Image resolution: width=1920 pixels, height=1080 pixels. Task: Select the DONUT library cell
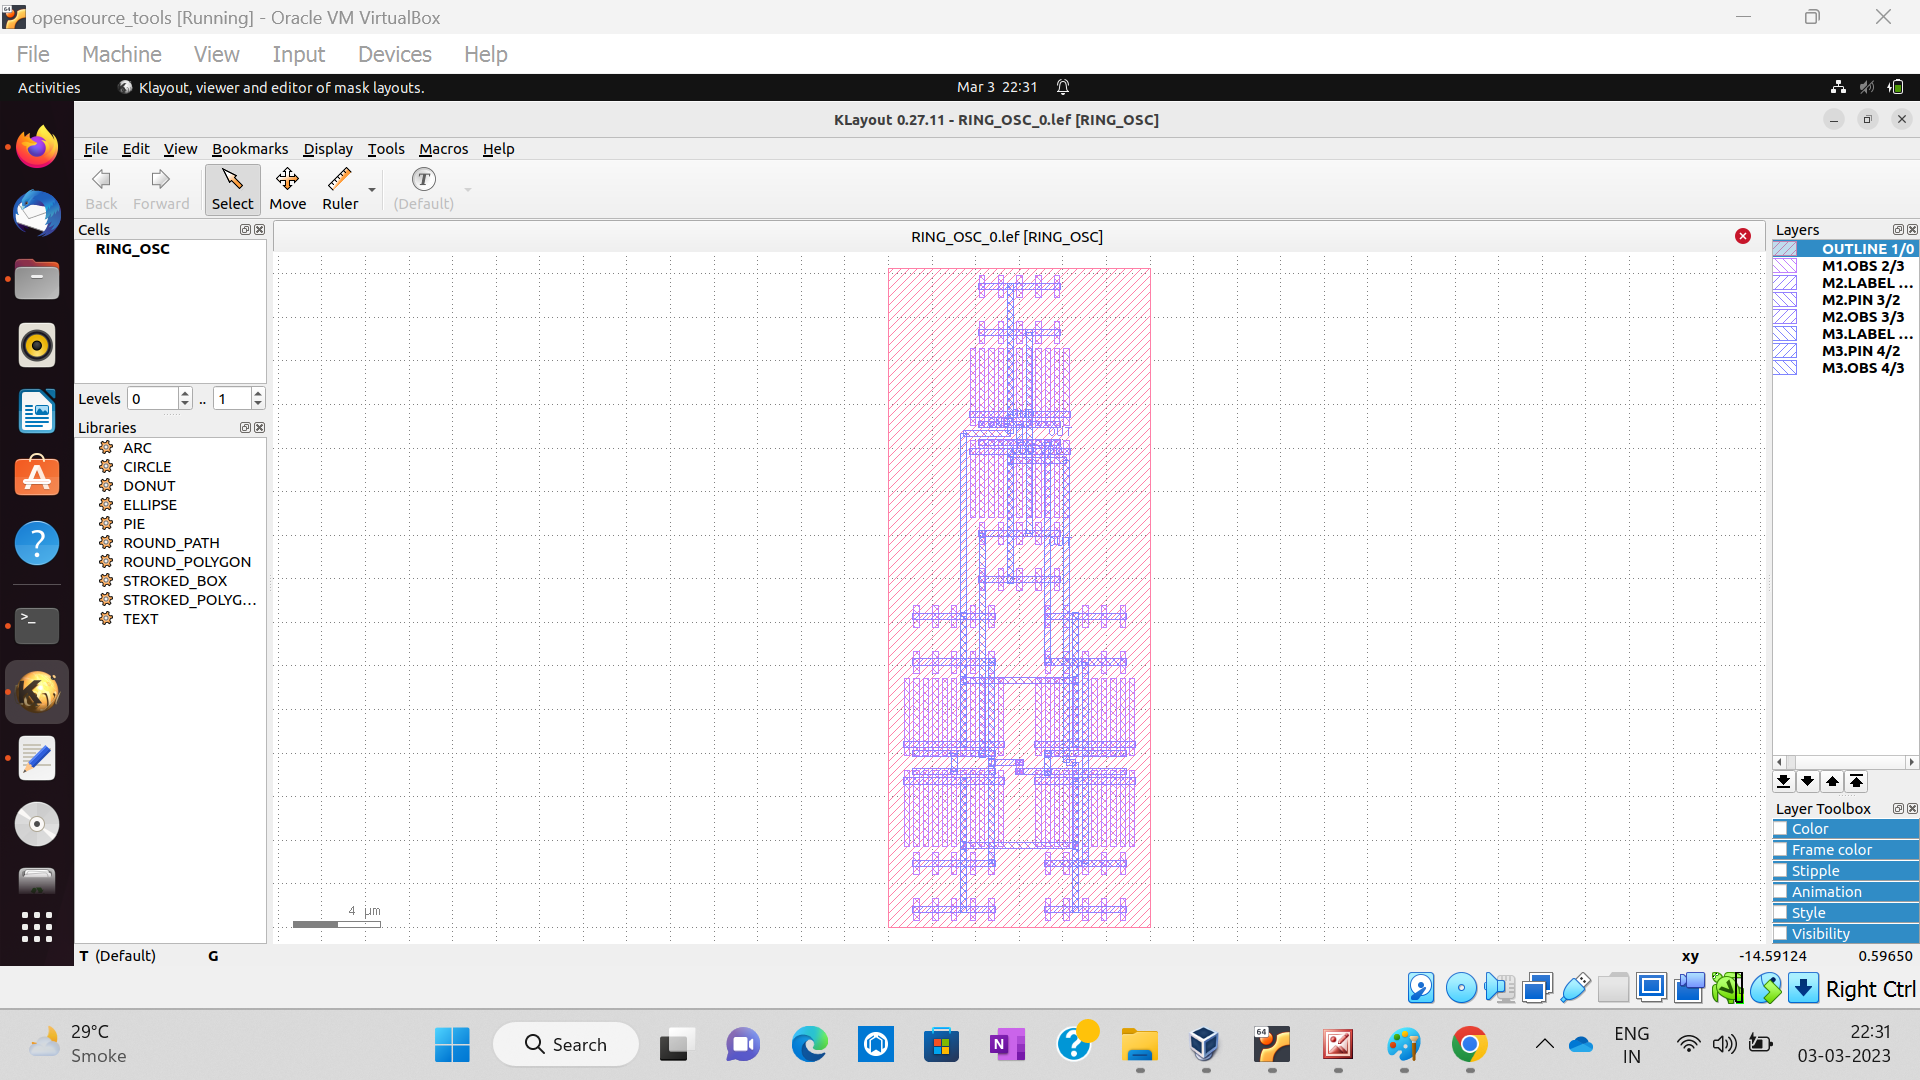click(x=149, y=486)
